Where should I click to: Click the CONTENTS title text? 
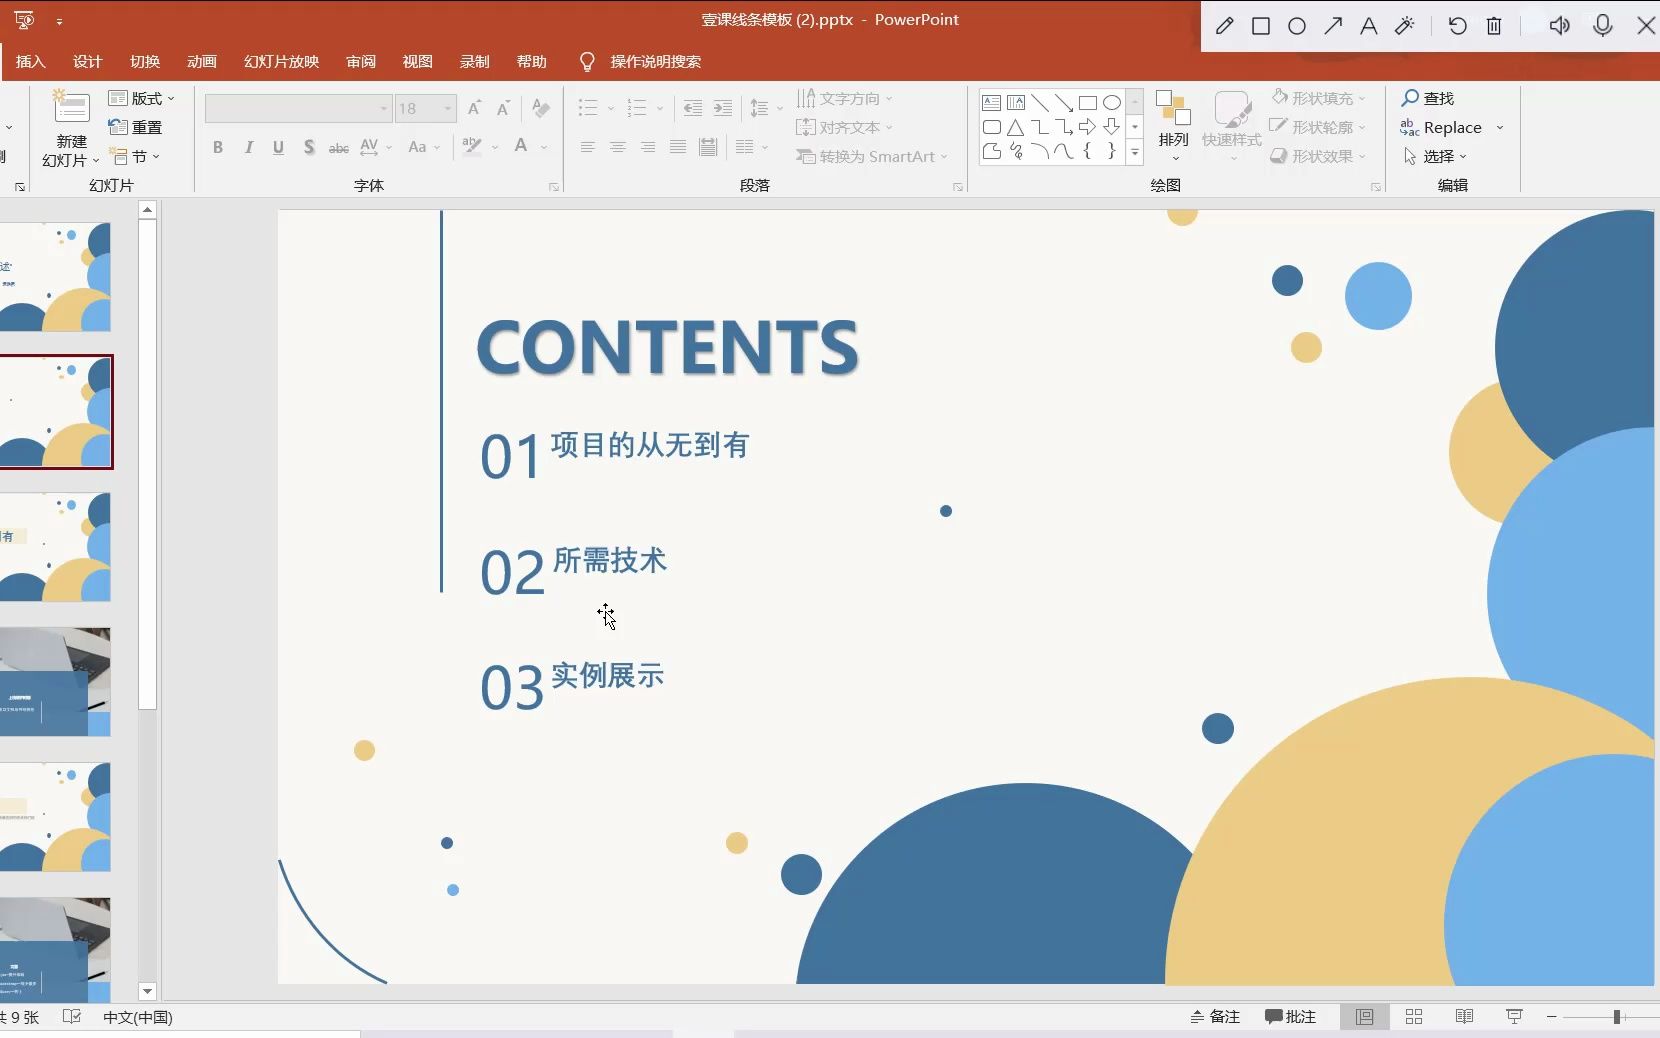tap(667, 347)
